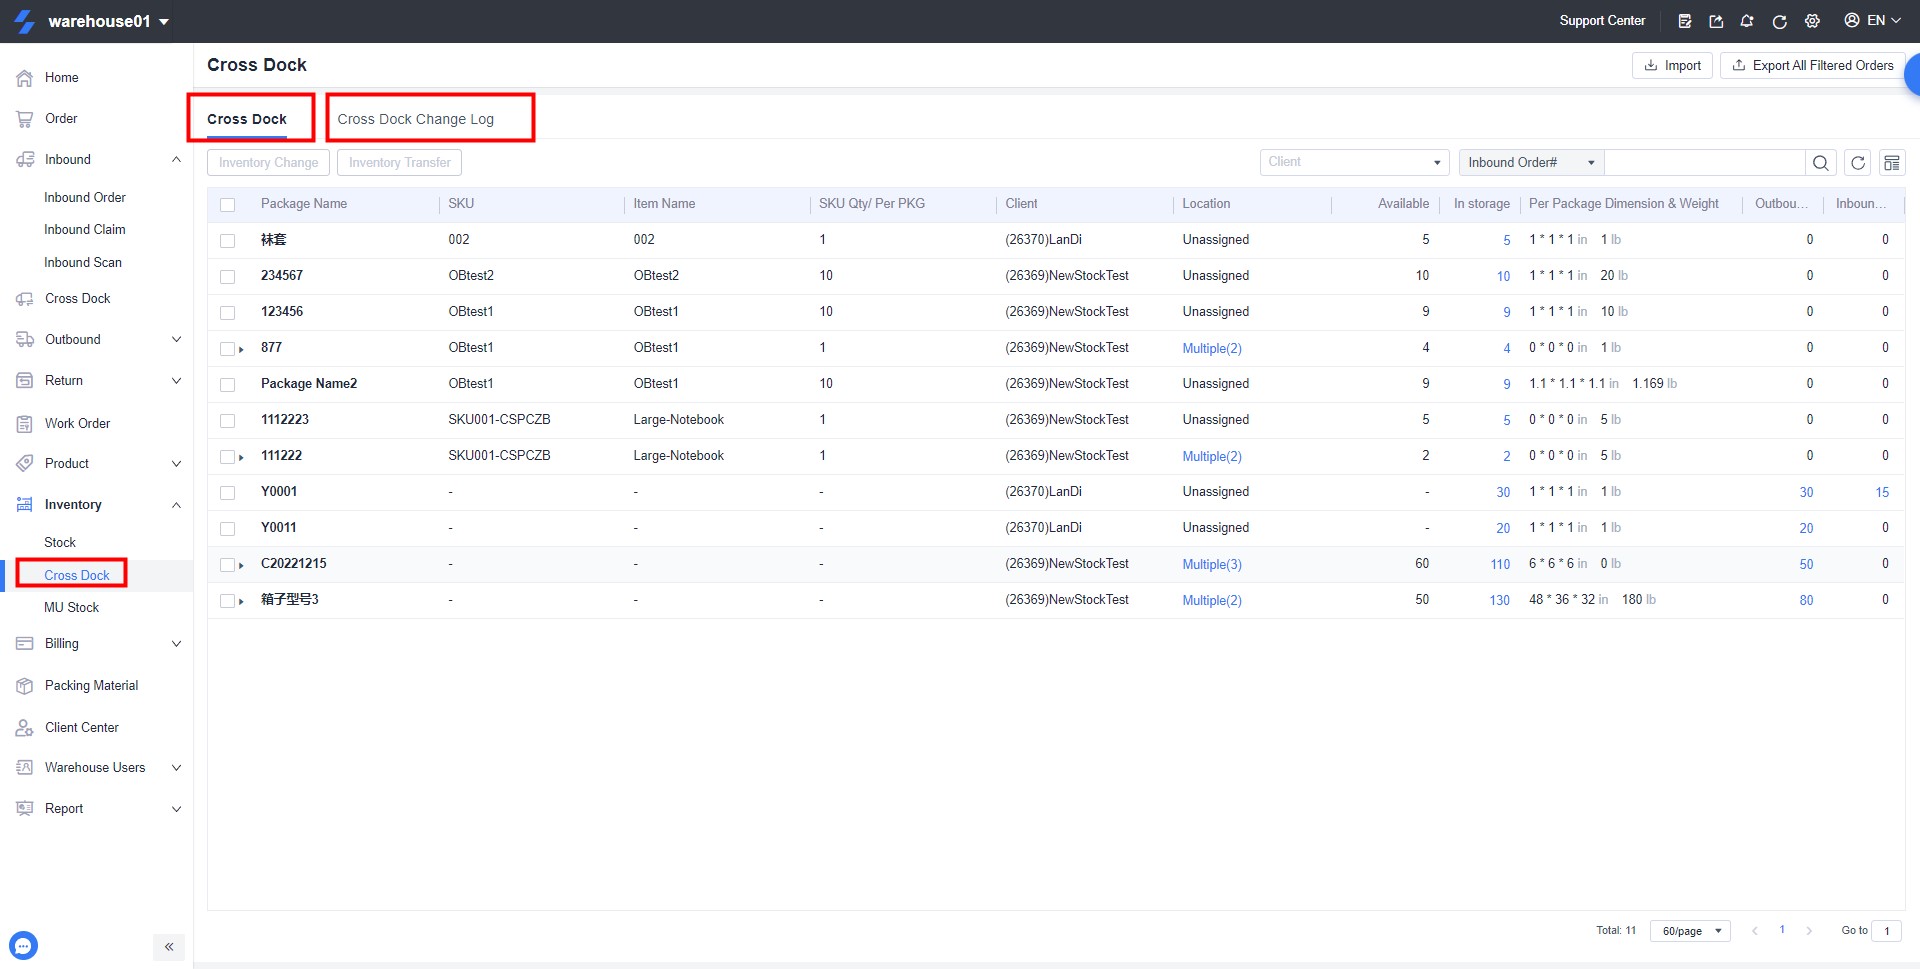Select the checkbox for package Y0001
Screen dimensions: 1920x969
click(227, 492)
